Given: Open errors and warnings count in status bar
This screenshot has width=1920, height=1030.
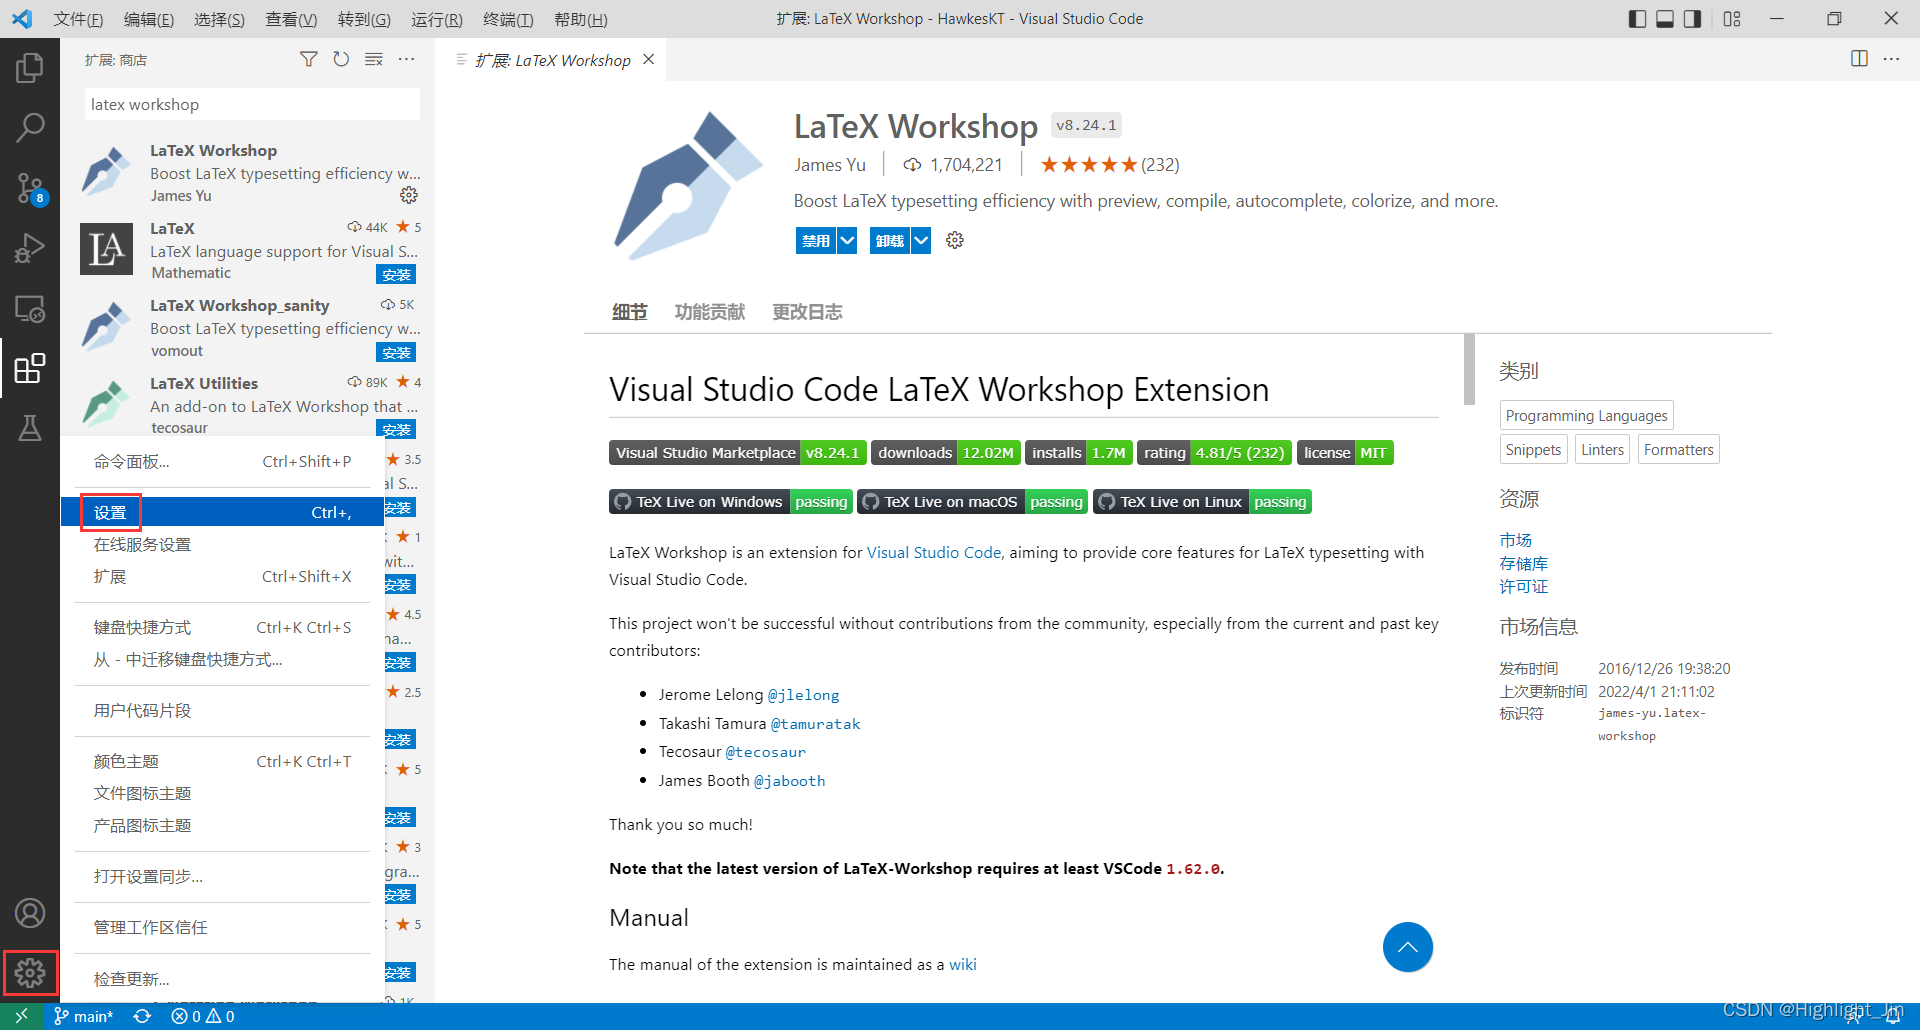Looking at the screenshot, I should pos(203,1016).
